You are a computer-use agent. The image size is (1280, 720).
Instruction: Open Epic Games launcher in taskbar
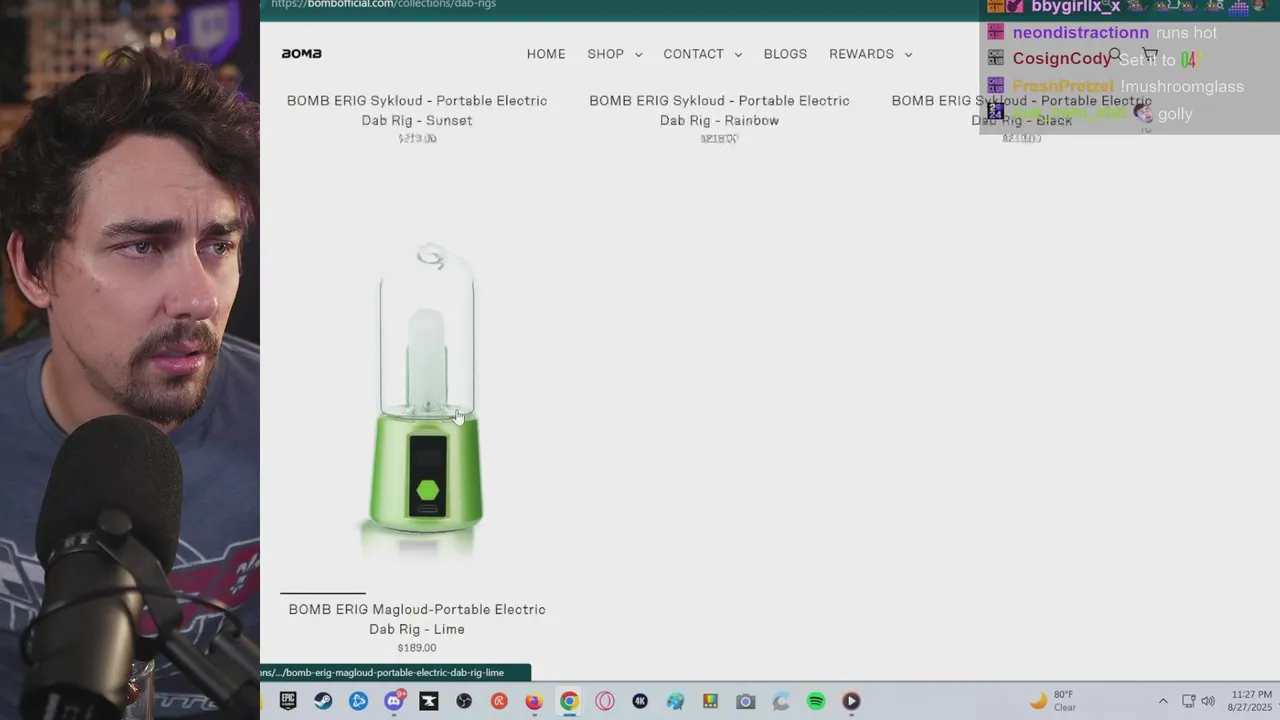click(x=288, y=701)
